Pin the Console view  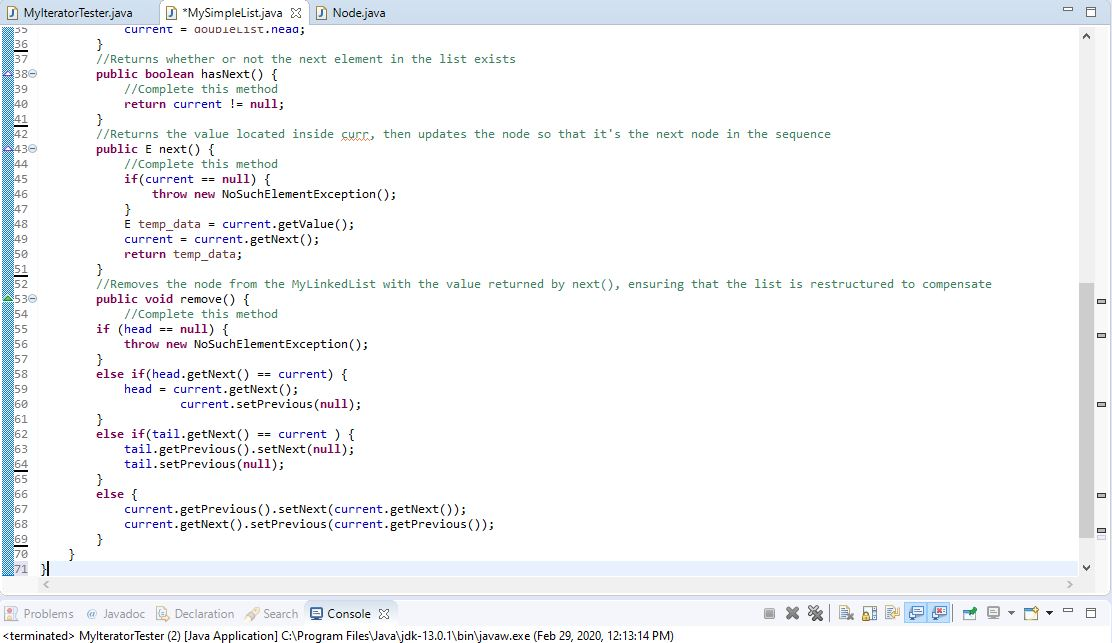[x=969, y=613]
